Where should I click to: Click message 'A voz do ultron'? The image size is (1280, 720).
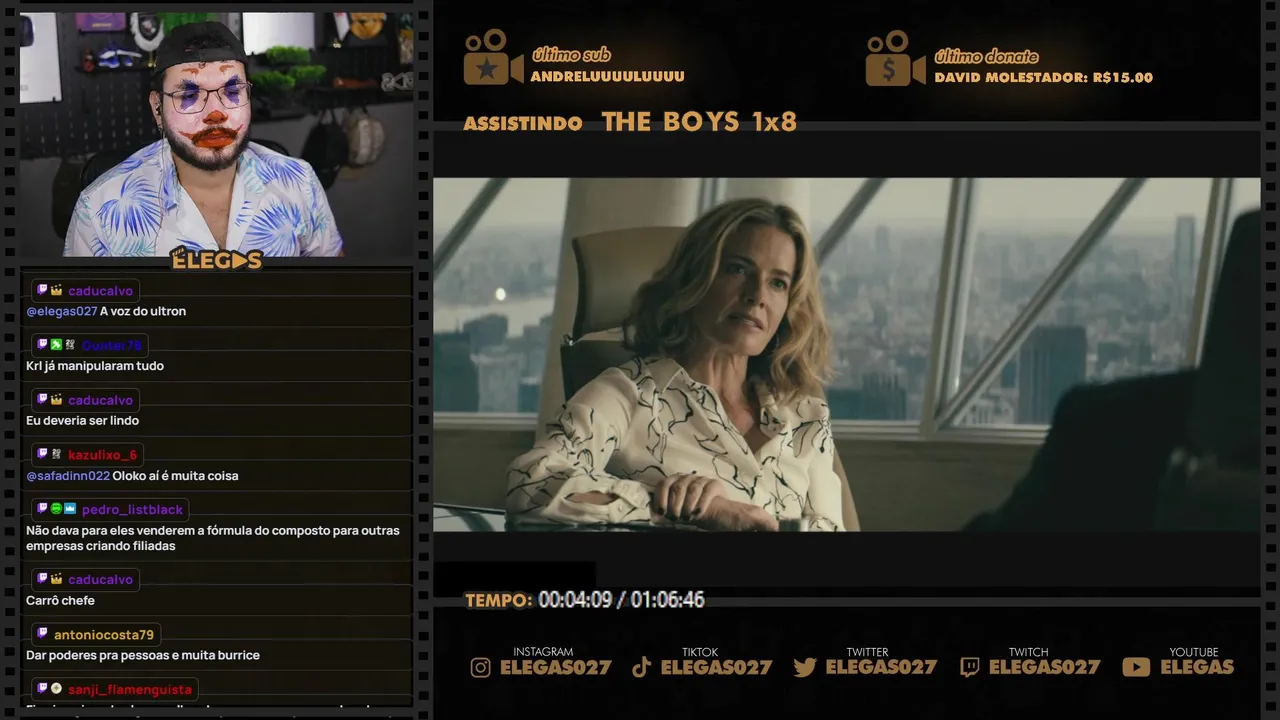143,311
